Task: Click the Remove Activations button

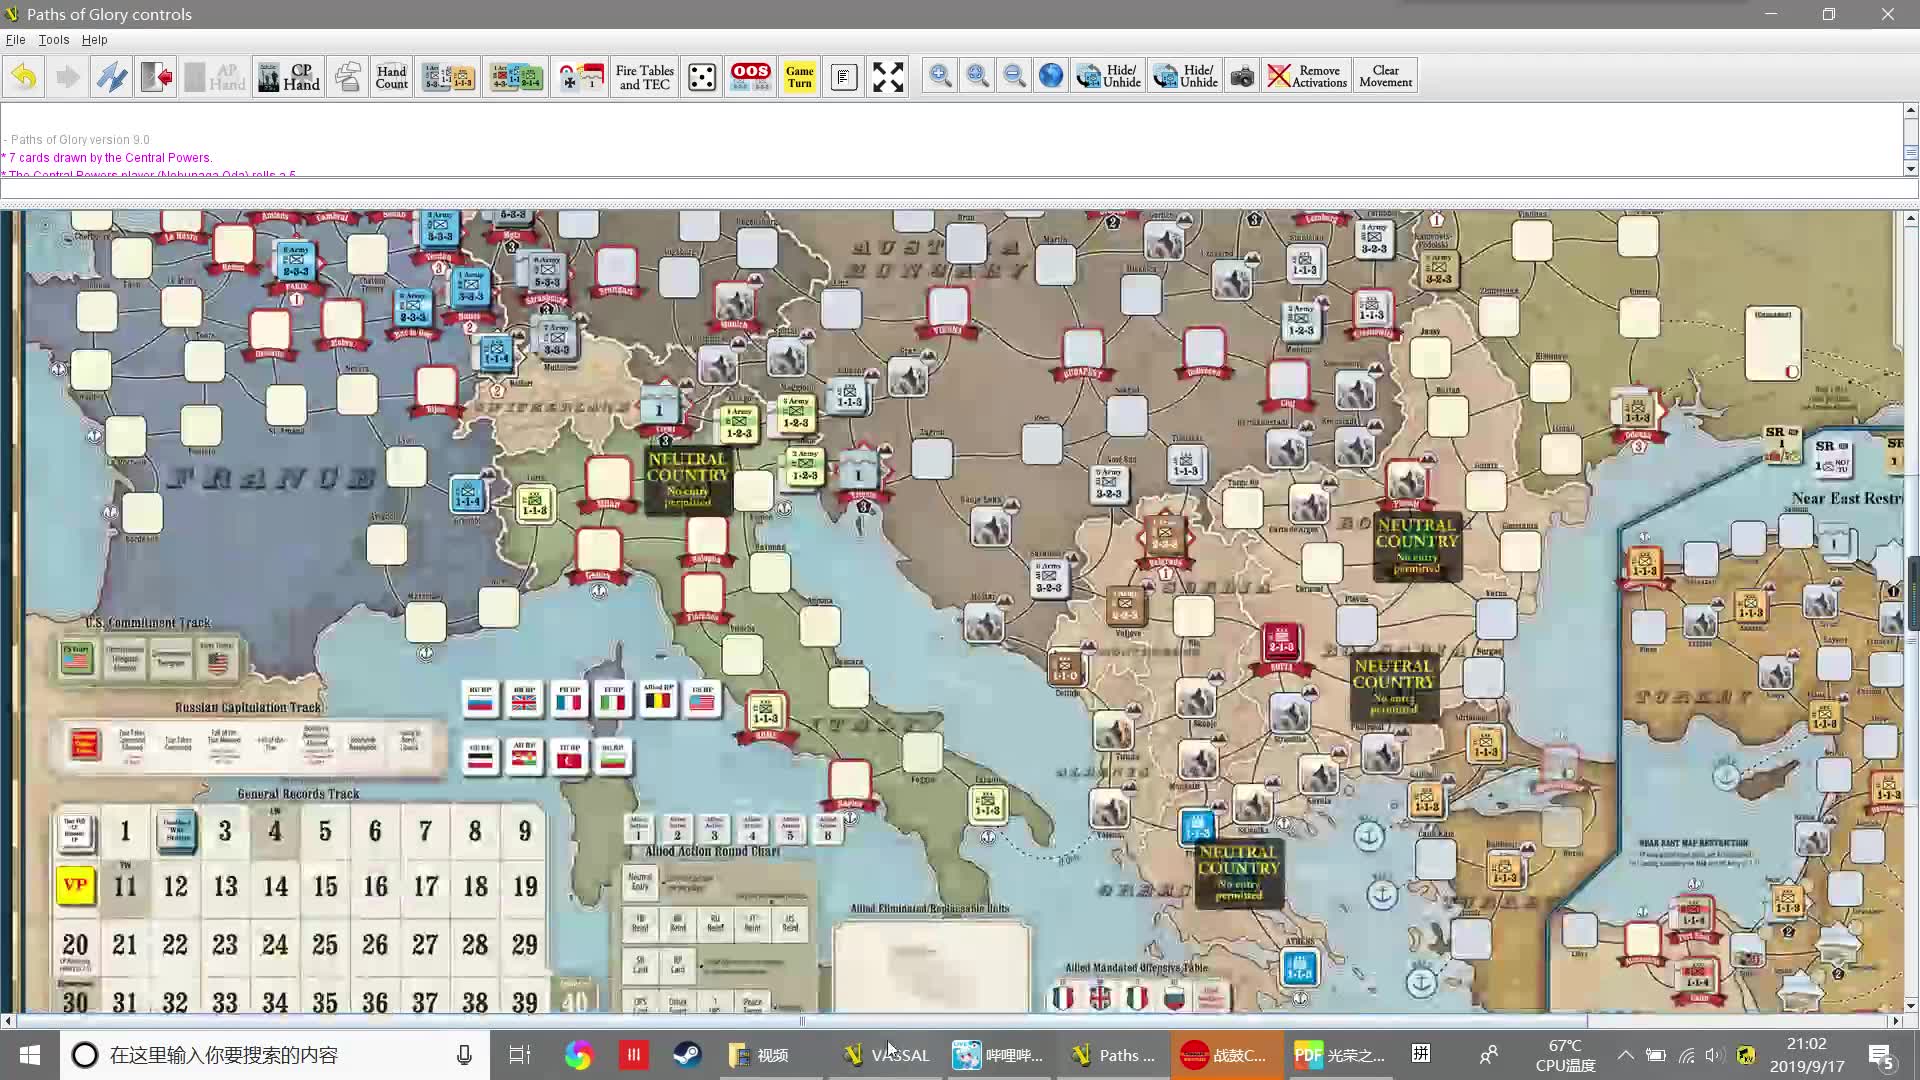Action: point(1308,77)
